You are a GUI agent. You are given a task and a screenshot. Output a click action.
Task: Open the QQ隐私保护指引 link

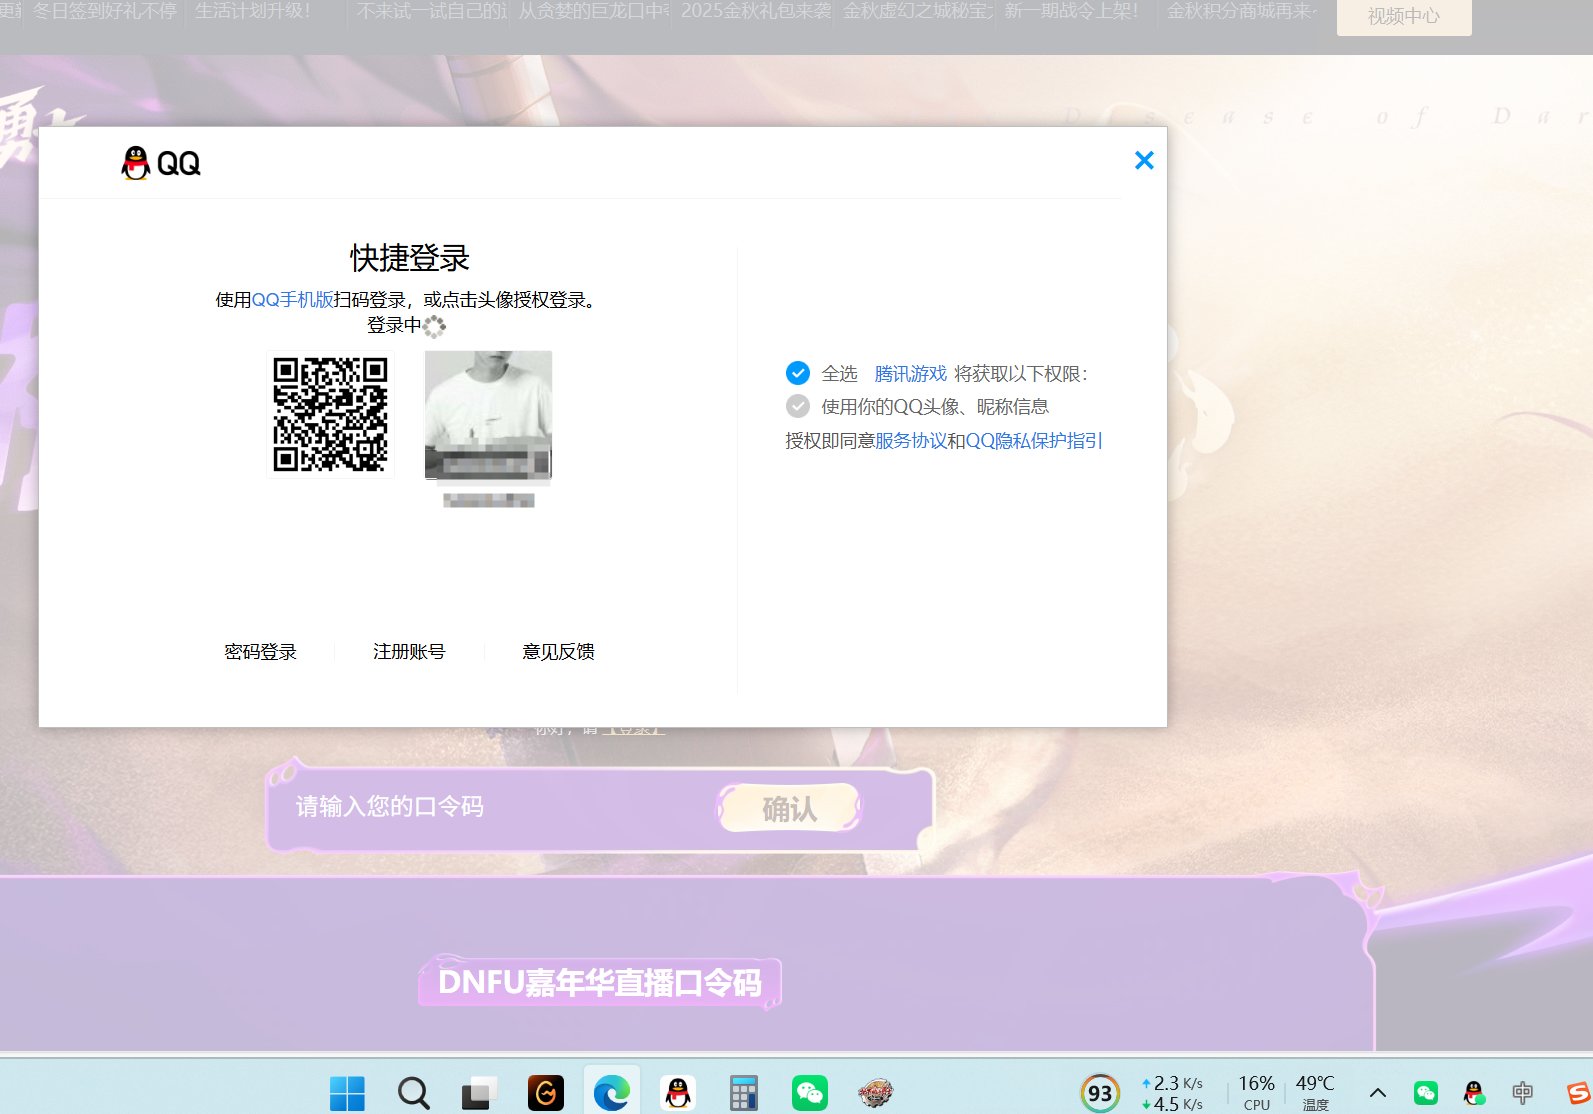click(x=1034, y=441)
